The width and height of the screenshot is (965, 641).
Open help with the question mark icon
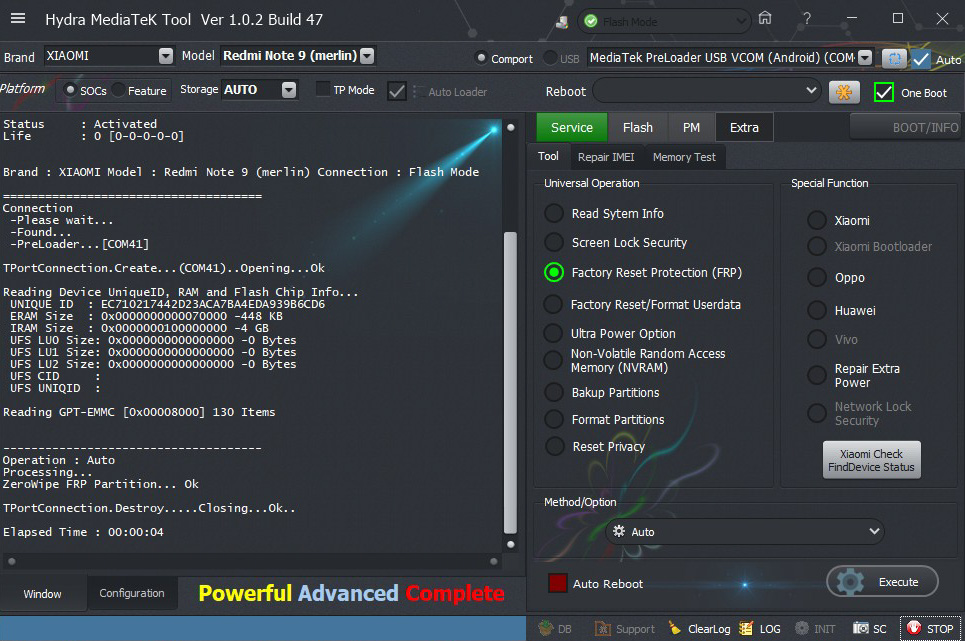[x=807, y=18]
